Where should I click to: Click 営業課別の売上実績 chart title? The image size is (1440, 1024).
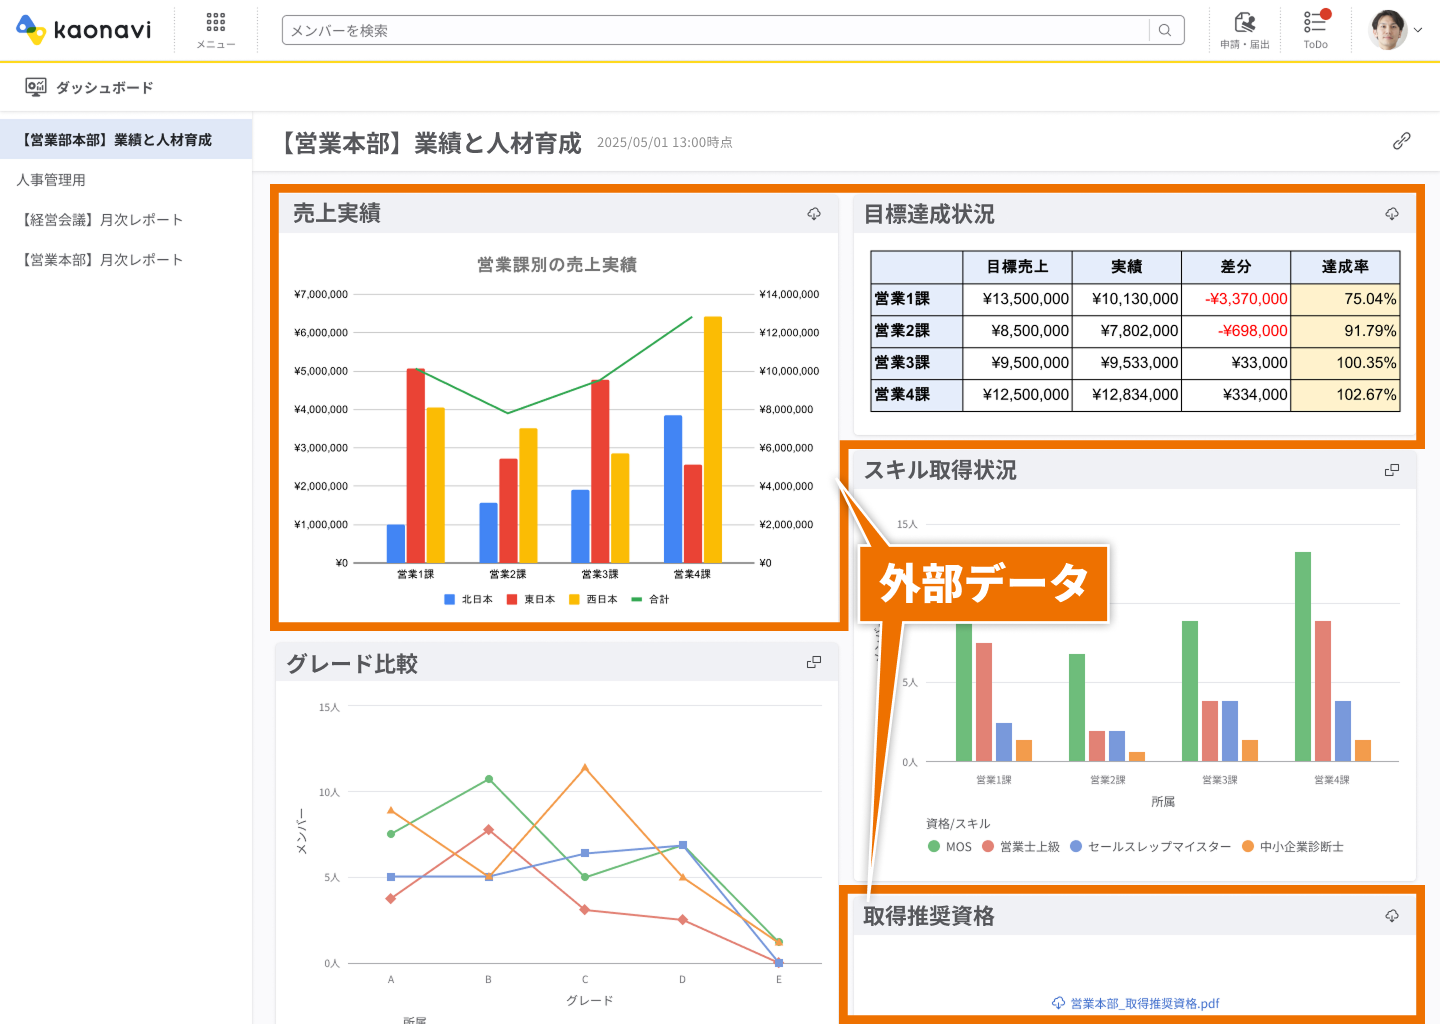(557, 265)
